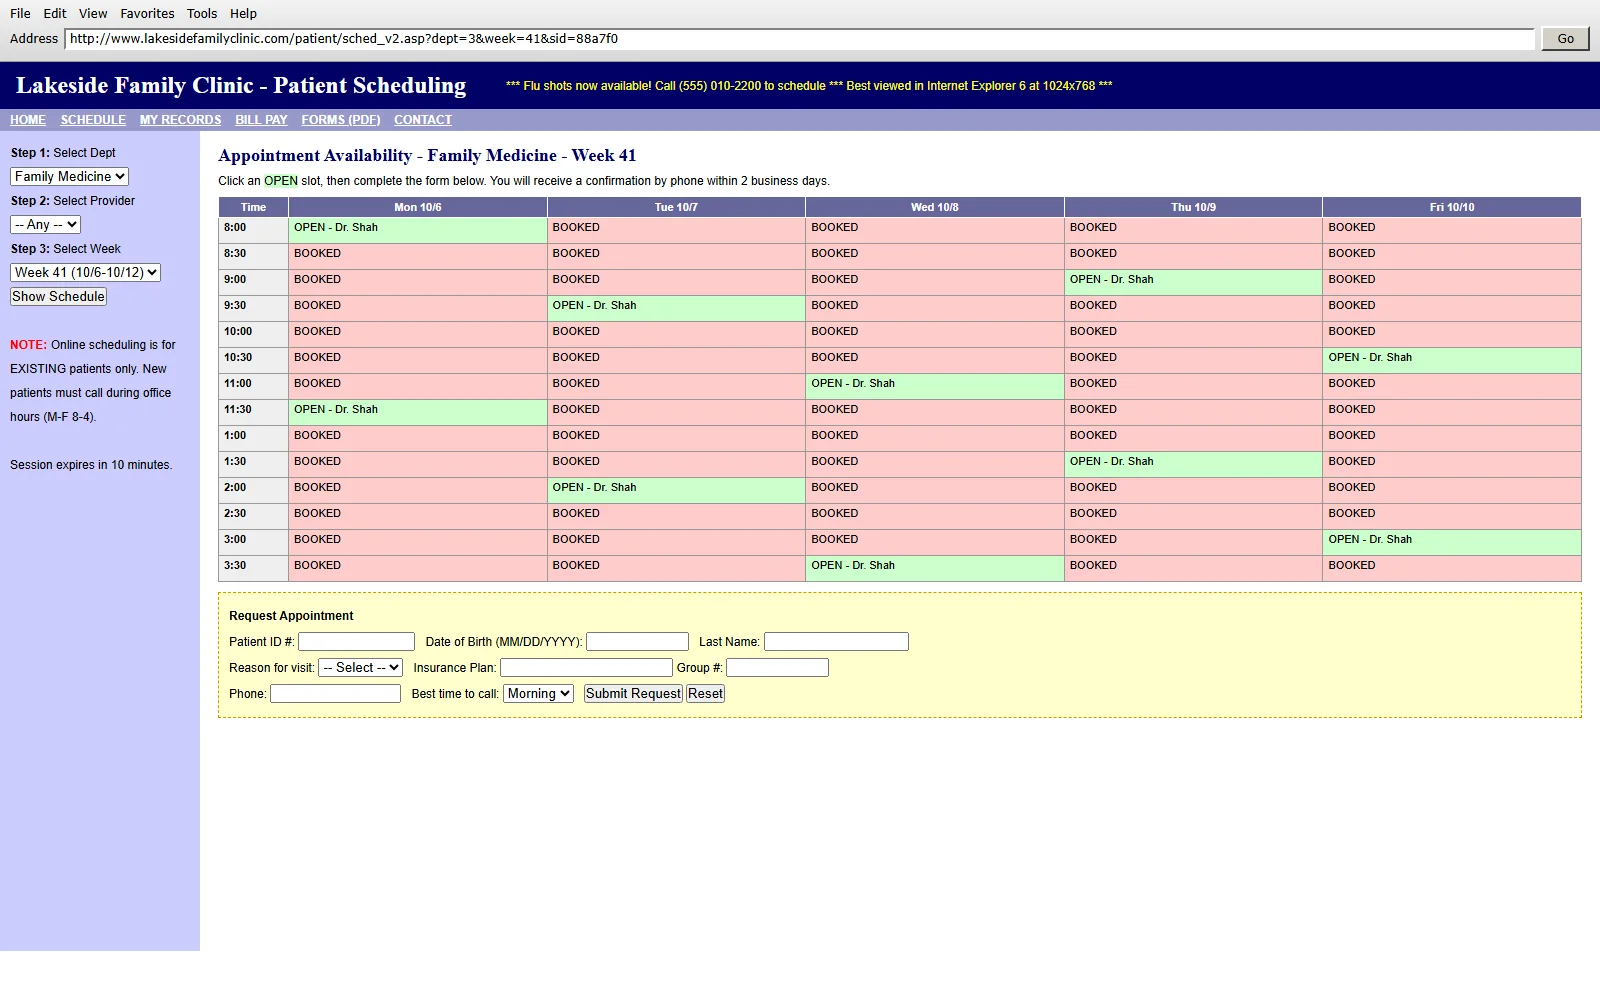Screen dimensions: 1600x1000
Task: Expand the provider '-- Any --' dropdown
Action: (x=45, y=225)
